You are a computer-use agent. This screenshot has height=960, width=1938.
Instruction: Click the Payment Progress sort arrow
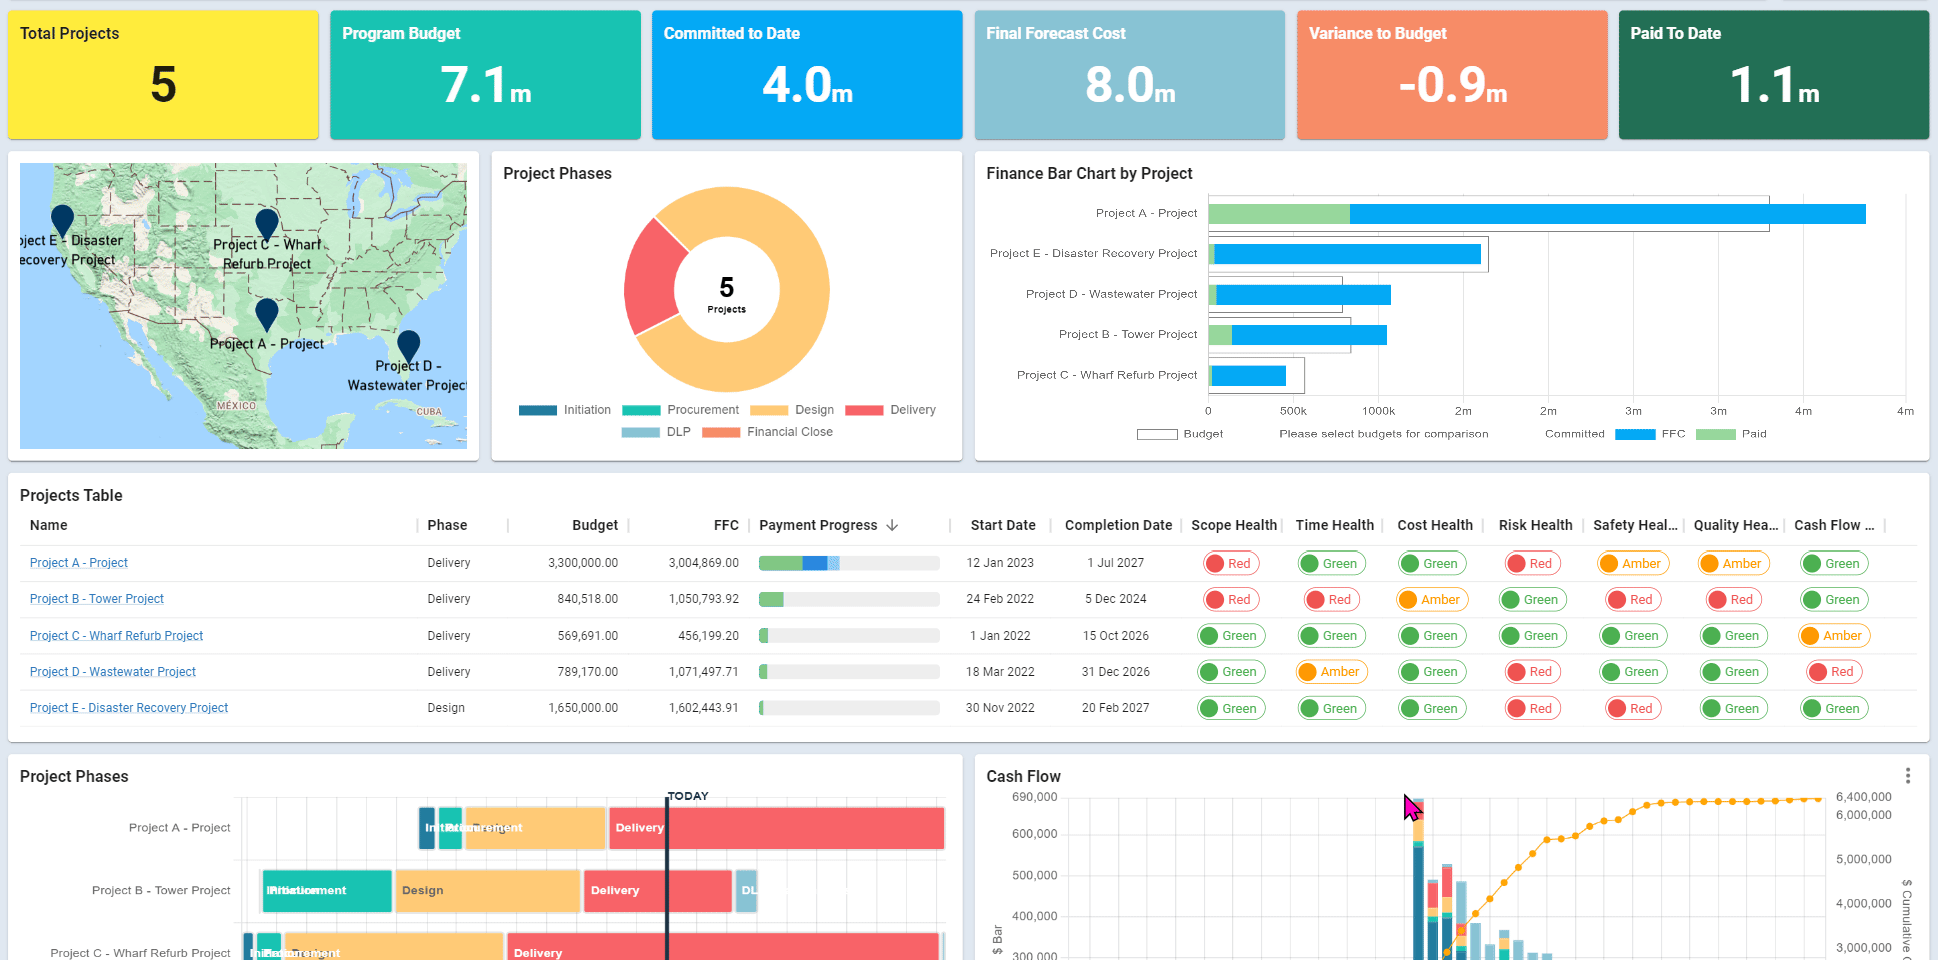892,525
